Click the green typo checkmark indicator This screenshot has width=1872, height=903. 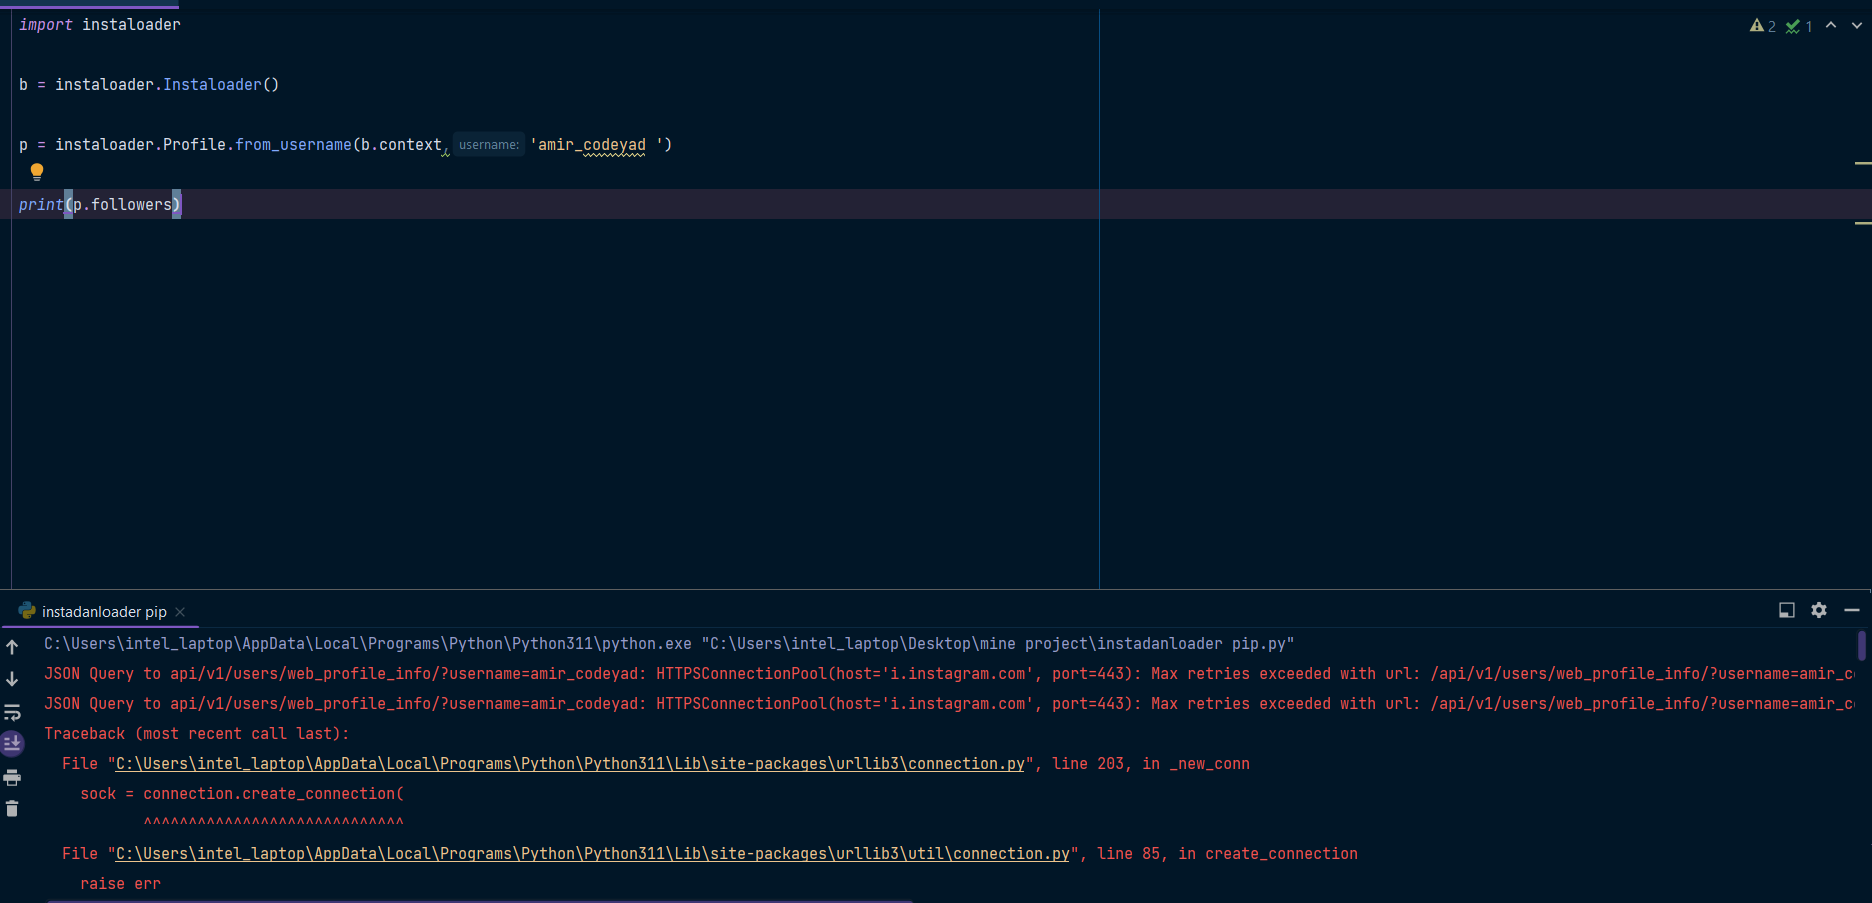[1798, 26]
